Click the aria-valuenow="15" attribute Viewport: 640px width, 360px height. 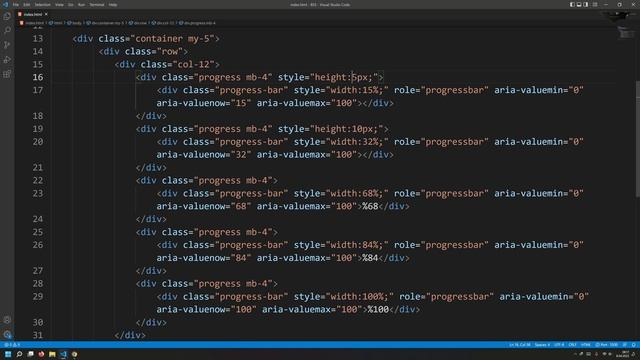(204, 103)
